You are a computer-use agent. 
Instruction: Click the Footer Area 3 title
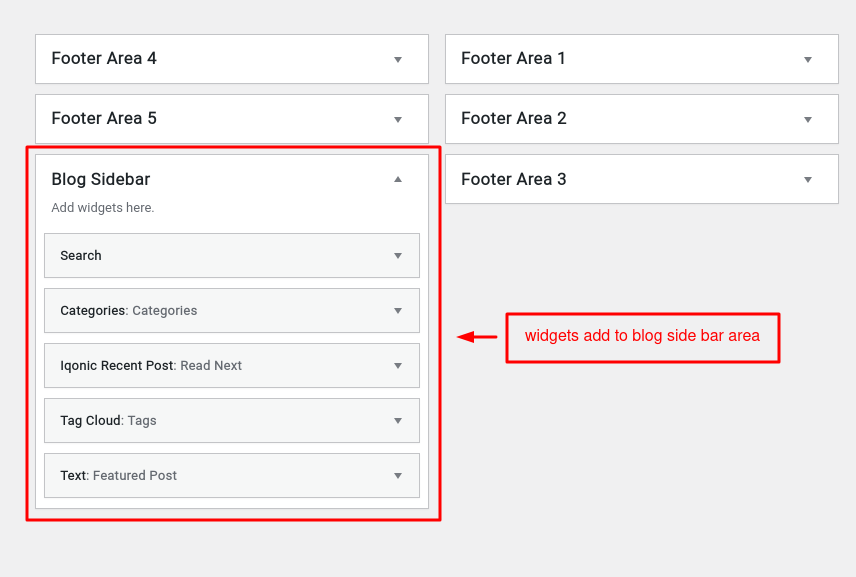coord(514,179)
